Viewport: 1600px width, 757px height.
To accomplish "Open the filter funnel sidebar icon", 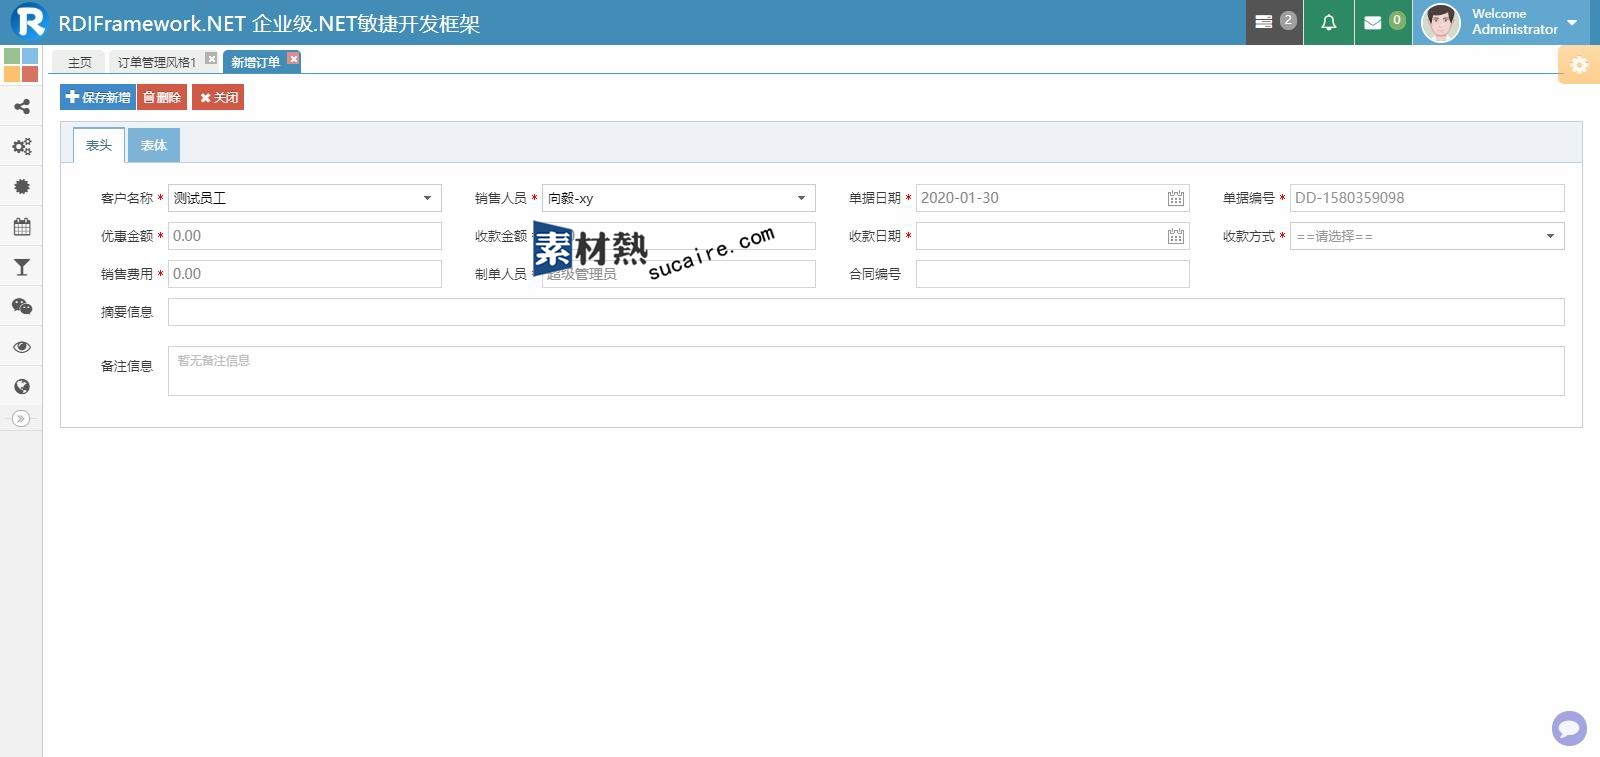I will pyautogui.click(x=21, y=266).
